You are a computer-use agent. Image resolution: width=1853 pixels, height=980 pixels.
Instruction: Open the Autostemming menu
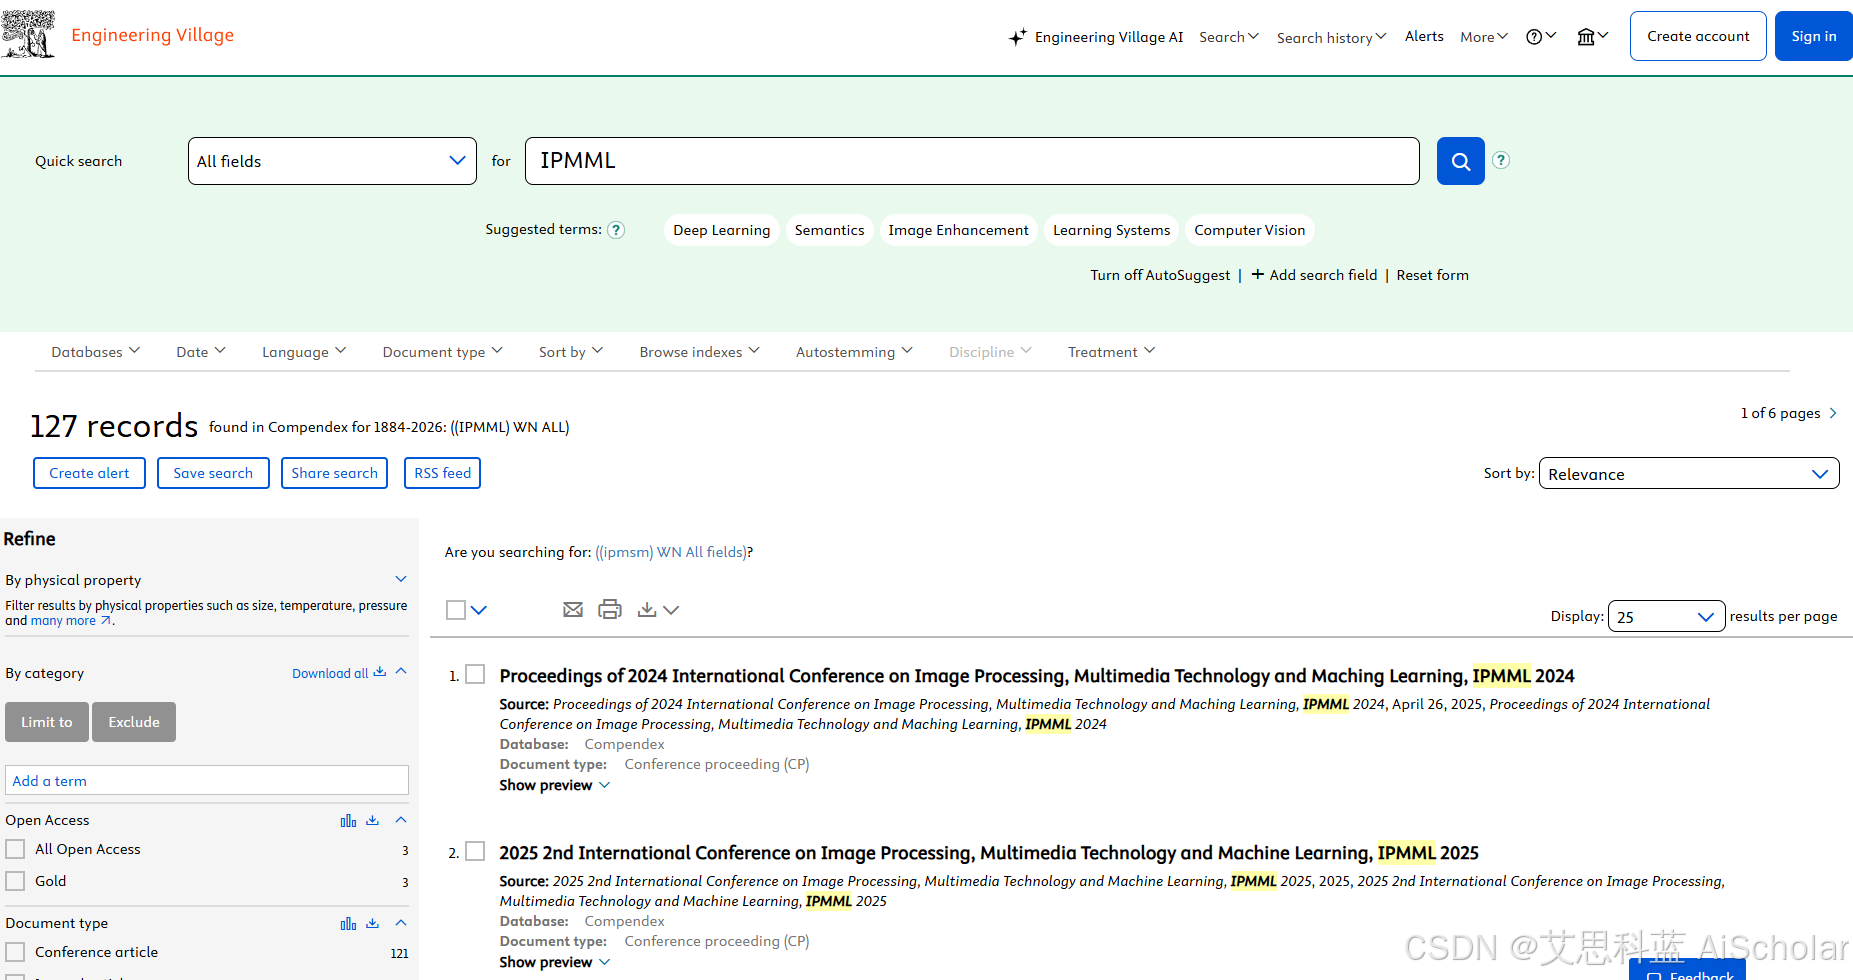click(854, 352)
